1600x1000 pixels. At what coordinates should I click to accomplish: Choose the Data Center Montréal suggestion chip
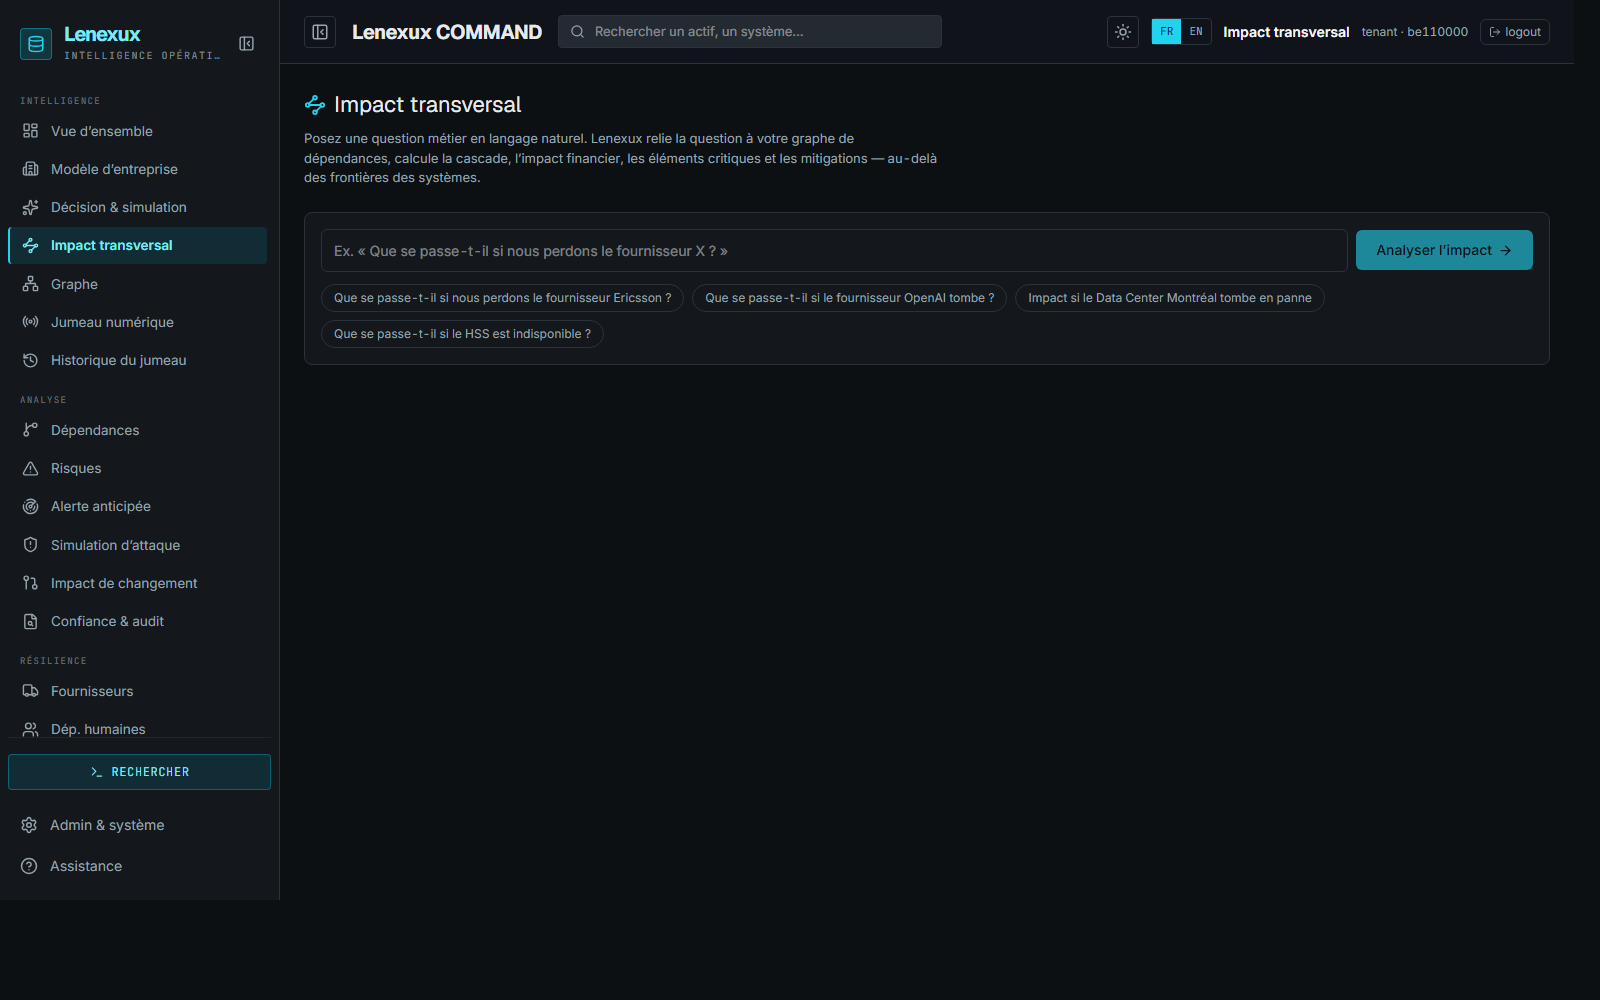pos(1169,298)
